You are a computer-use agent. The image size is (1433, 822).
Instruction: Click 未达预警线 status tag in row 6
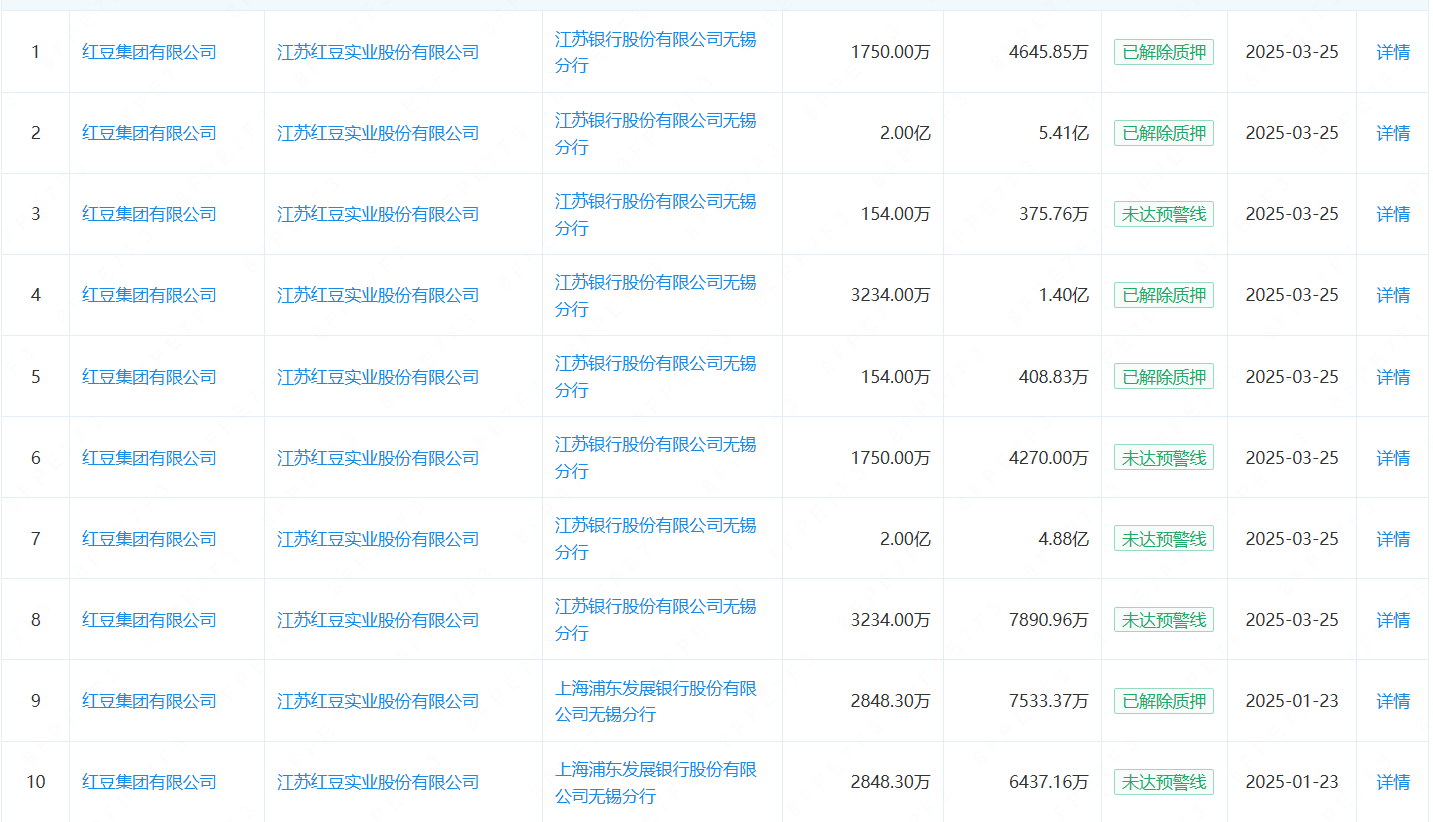coord(1164,458)
